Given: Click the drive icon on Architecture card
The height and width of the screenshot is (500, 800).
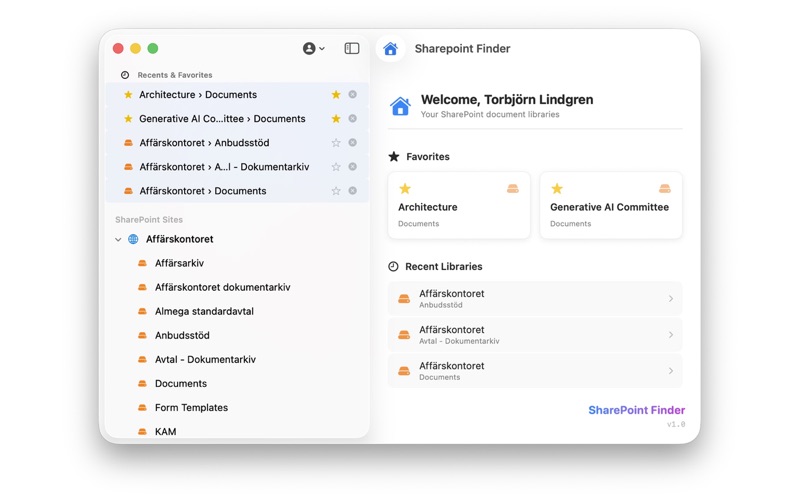Looking at the screenshot, I should 513,189.
